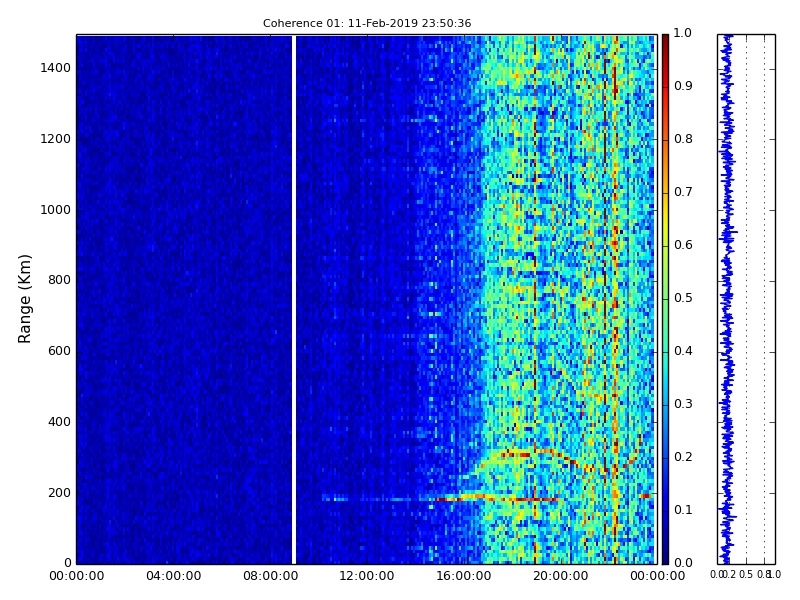
Task: Click the colorbar 0.1 value label
Action: [683, 510]
